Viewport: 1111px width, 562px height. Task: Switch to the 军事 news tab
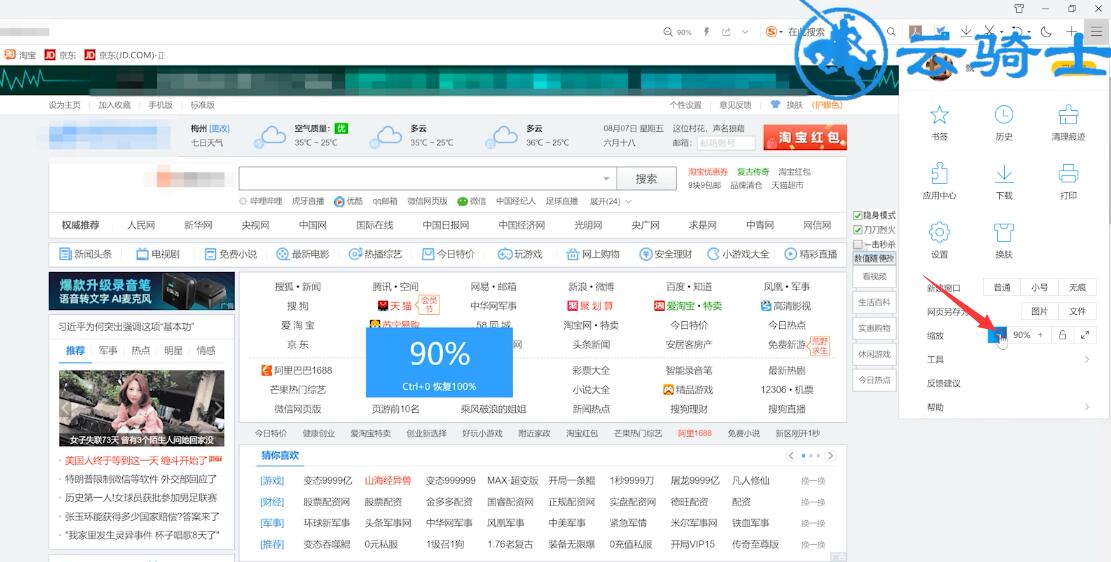108,350
